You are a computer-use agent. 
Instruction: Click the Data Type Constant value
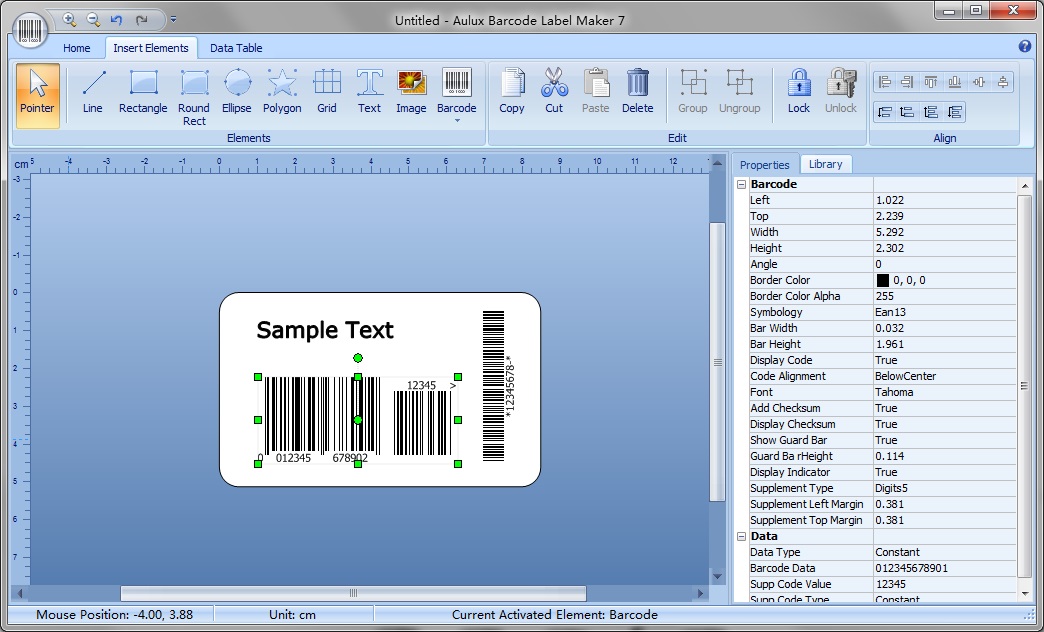(x=945, y=552)
